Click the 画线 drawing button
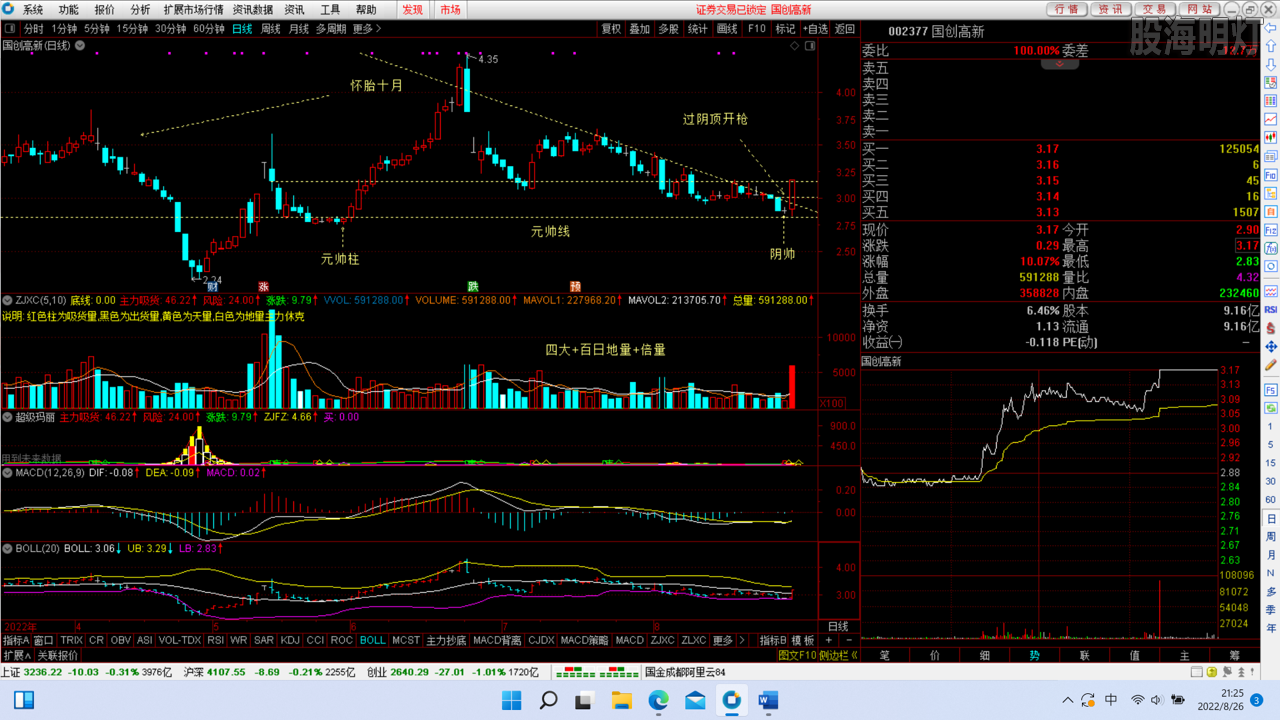 [727, 29]
